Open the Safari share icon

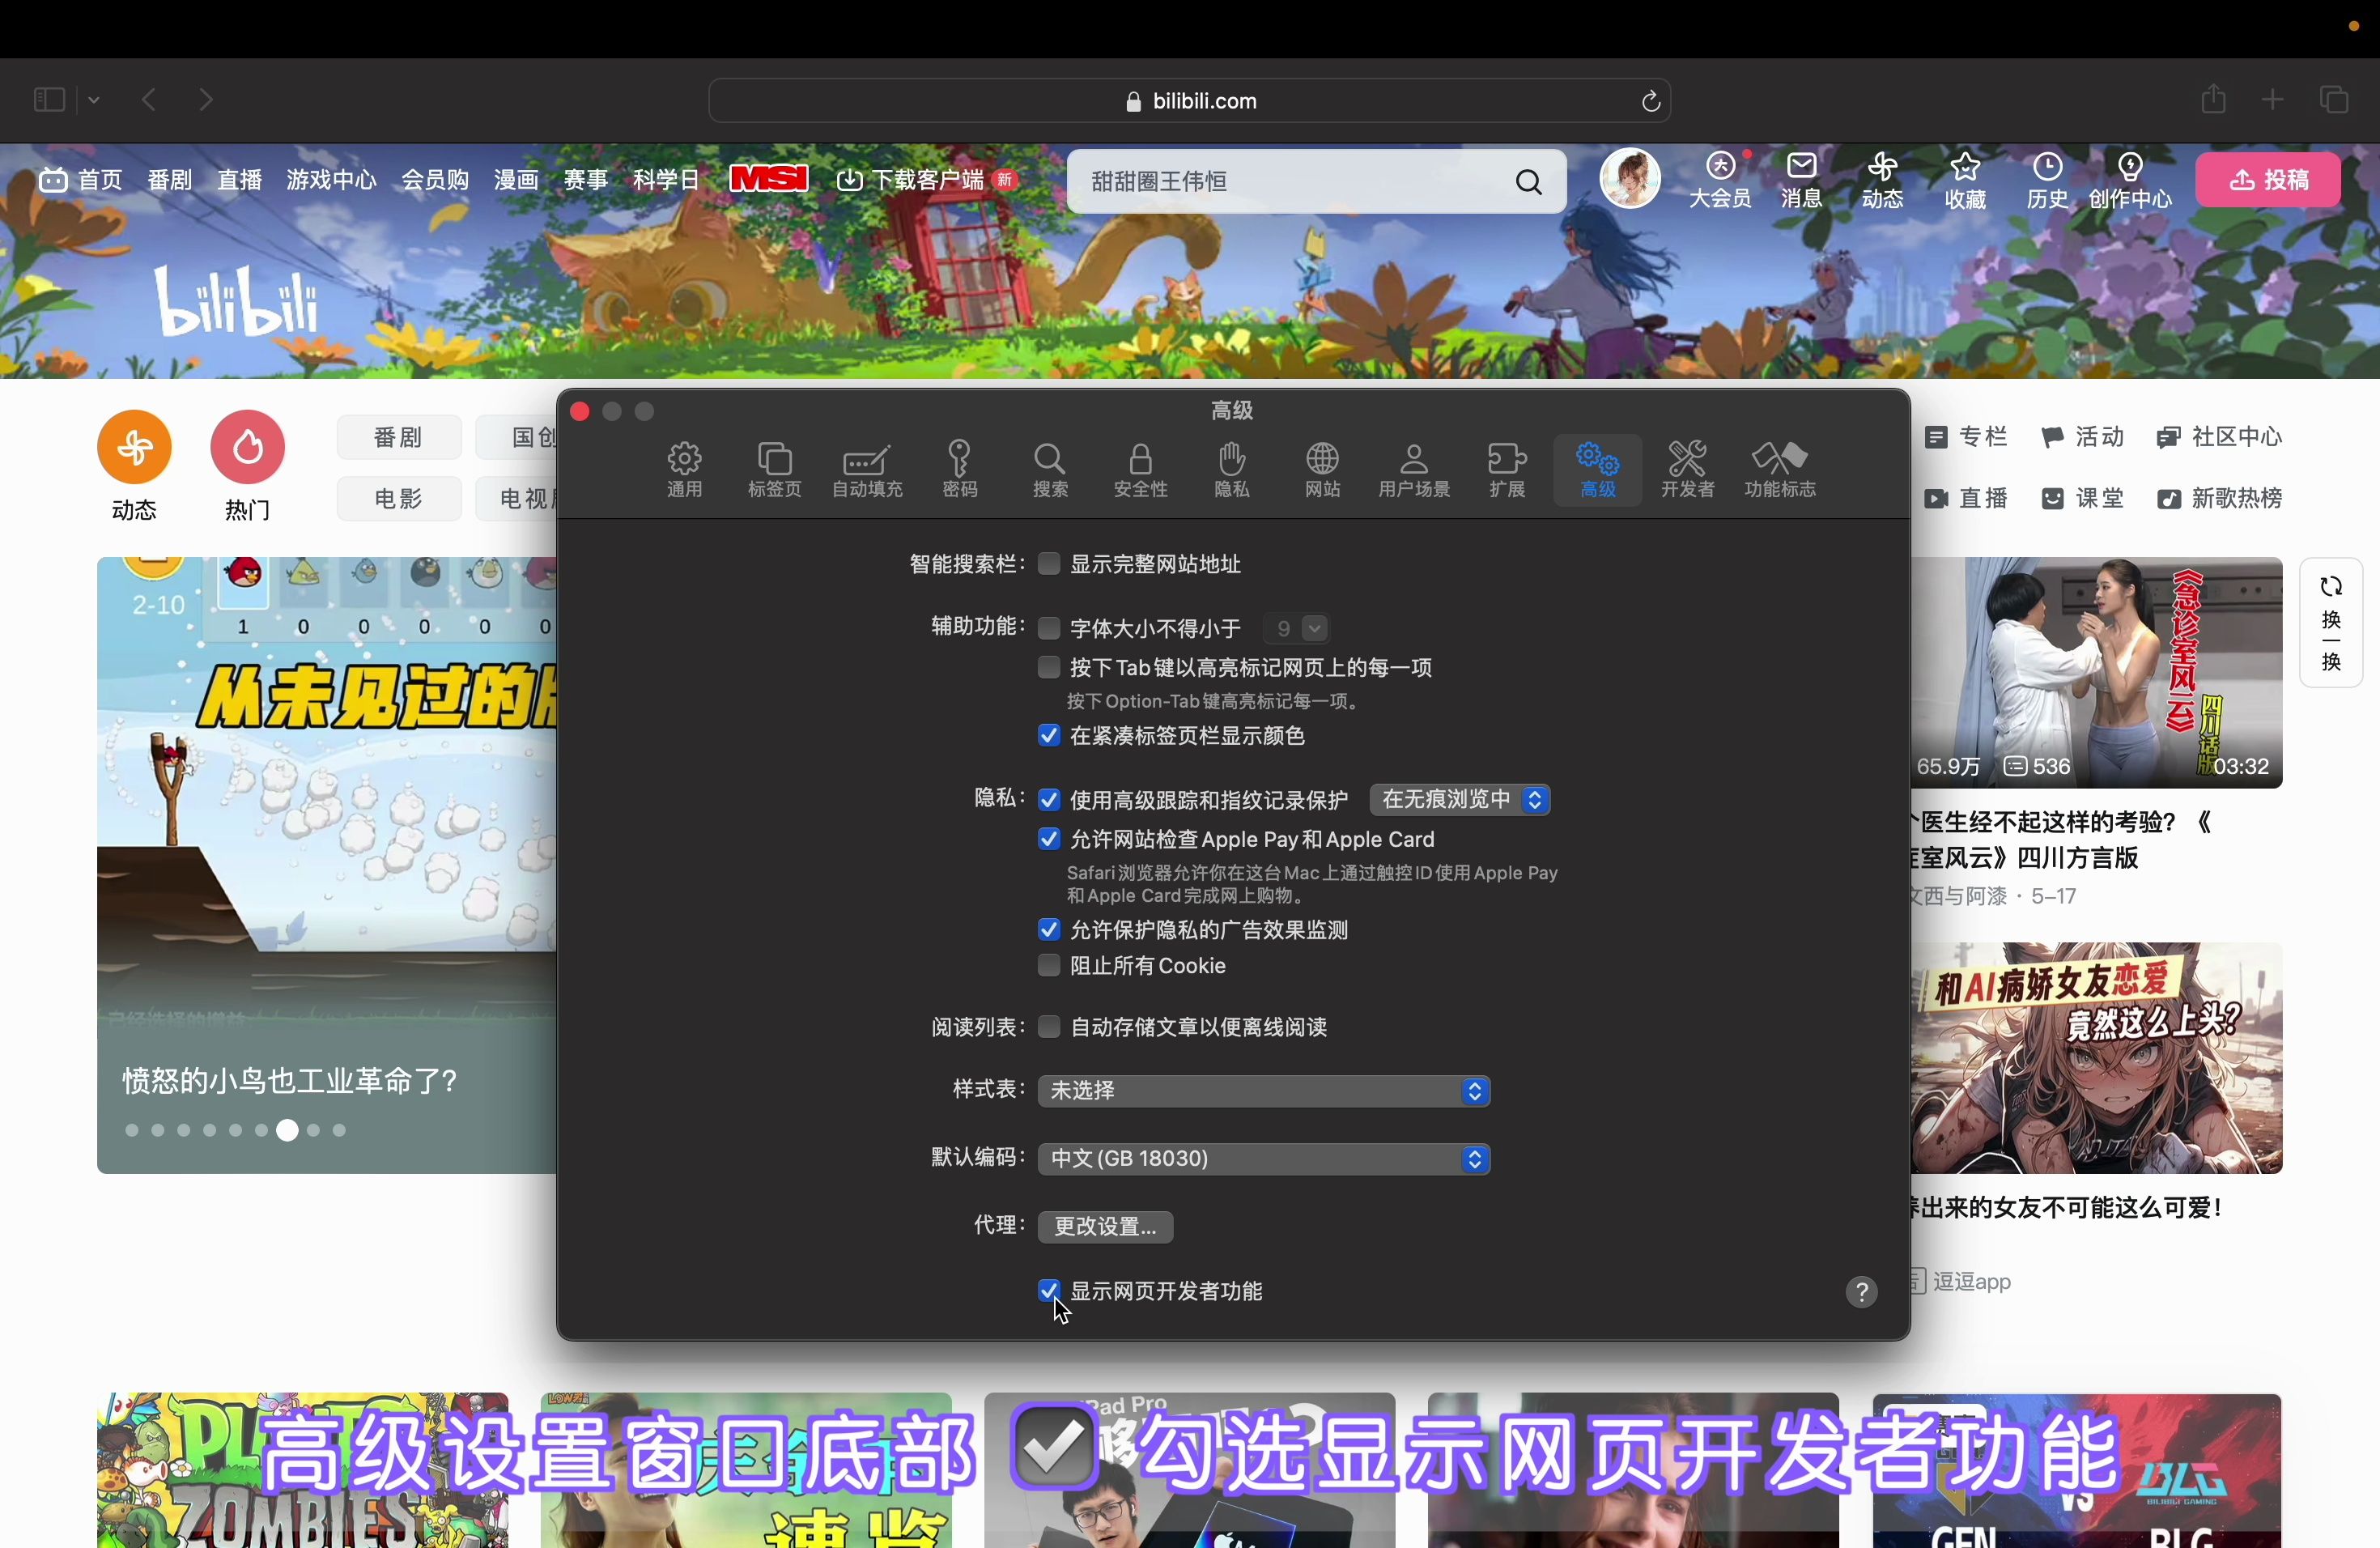[2213, 99]
